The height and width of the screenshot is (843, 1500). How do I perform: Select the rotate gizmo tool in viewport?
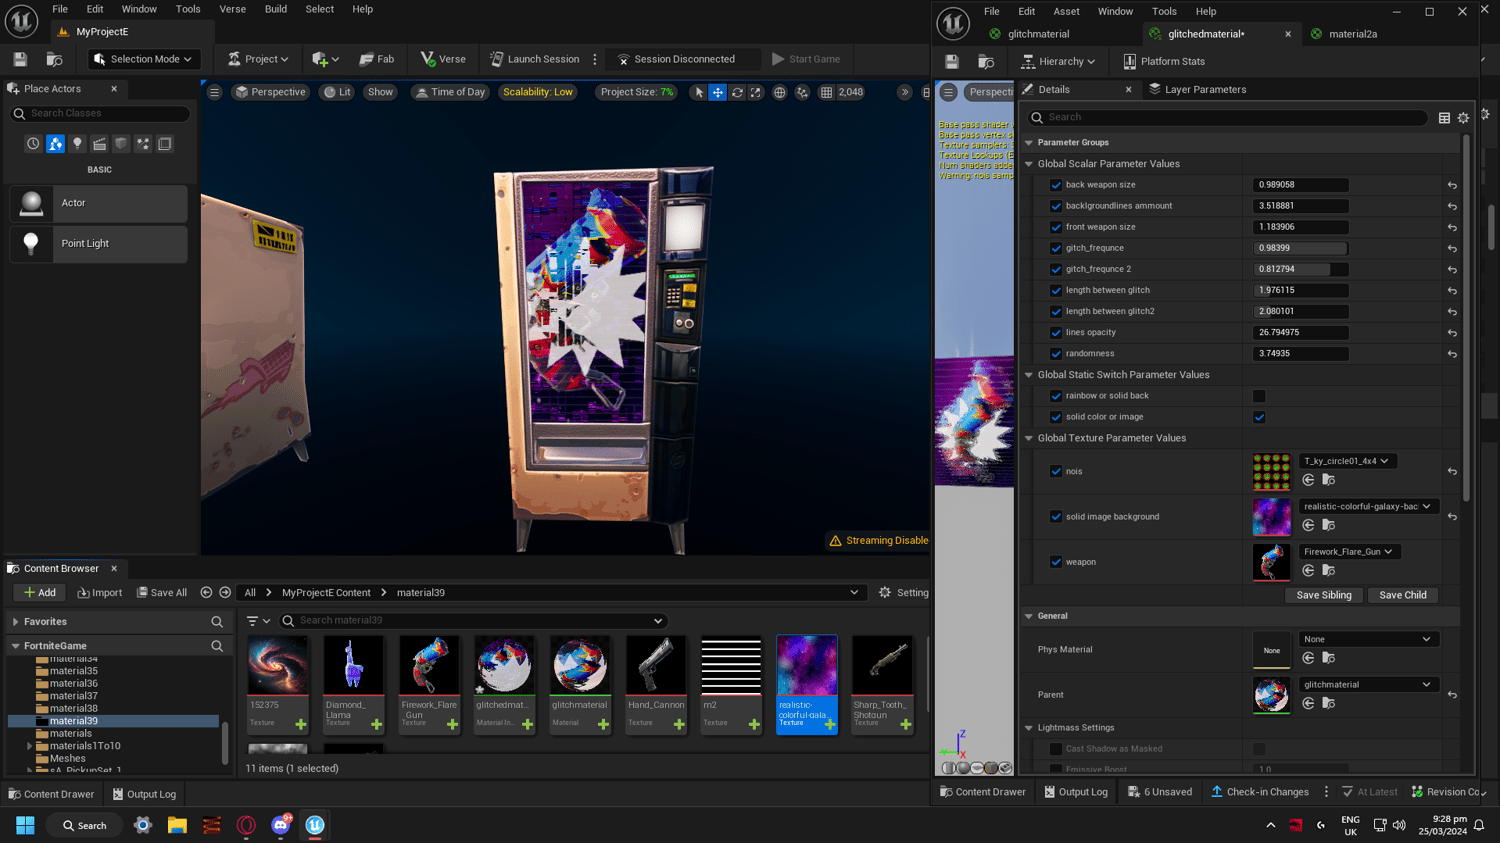(x=737, y=92)
